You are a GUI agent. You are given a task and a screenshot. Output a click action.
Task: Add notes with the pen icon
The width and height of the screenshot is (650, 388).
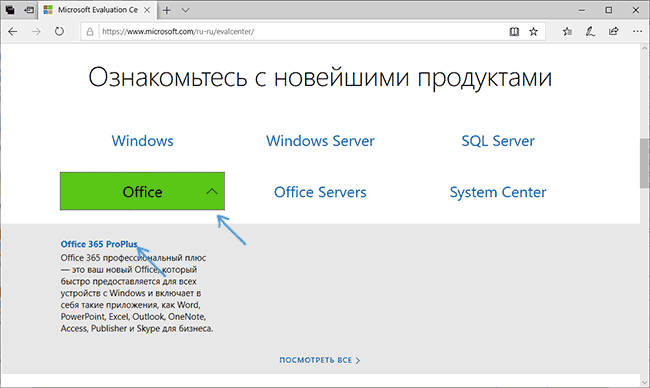590,32
